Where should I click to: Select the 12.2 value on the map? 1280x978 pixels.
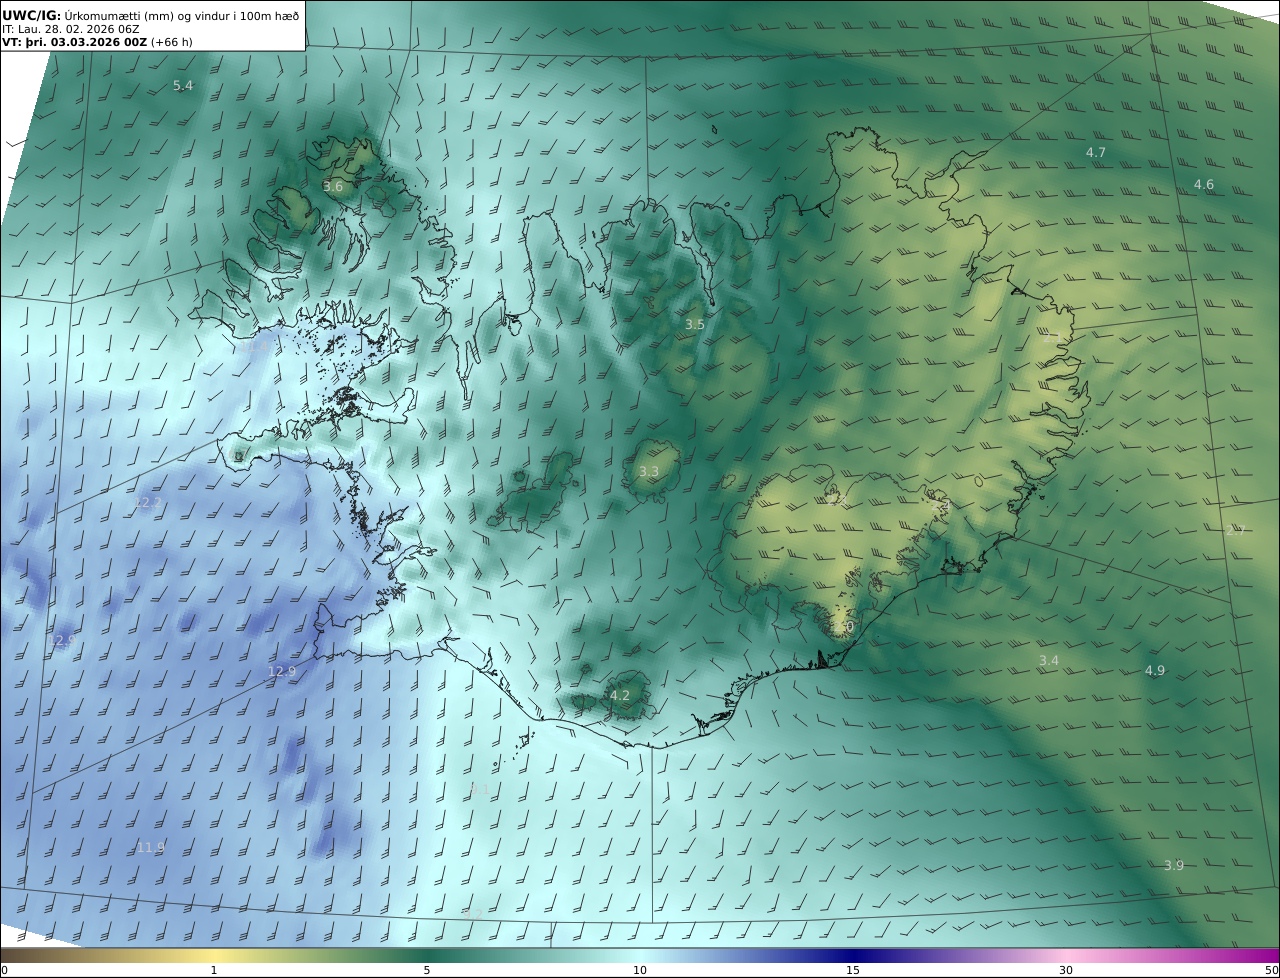click(x=148, y=503)
